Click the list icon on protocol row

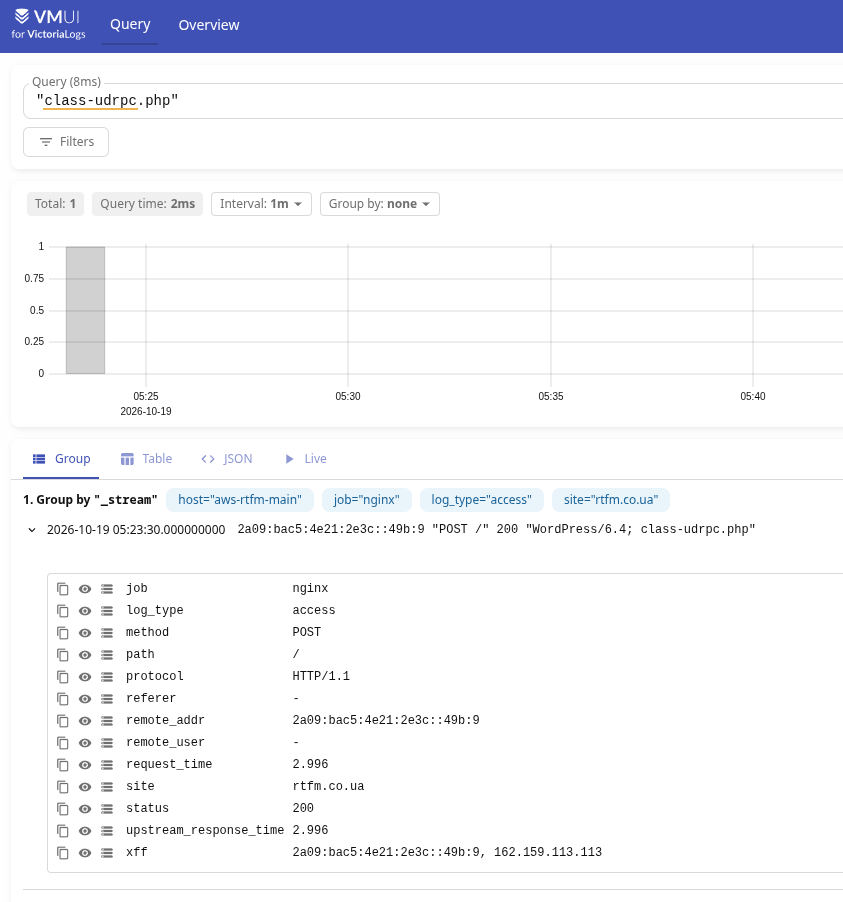pyautogui.click(x=106, y=676)
